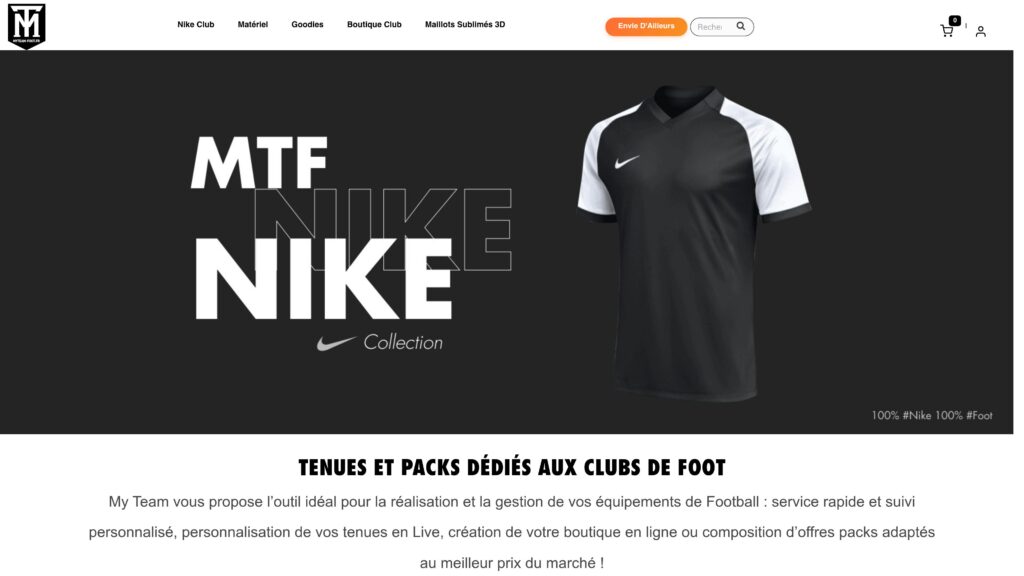Viewport: 1024px width, 576px height.
Task: Click the cart item count badge
Action: coord(955,20)
